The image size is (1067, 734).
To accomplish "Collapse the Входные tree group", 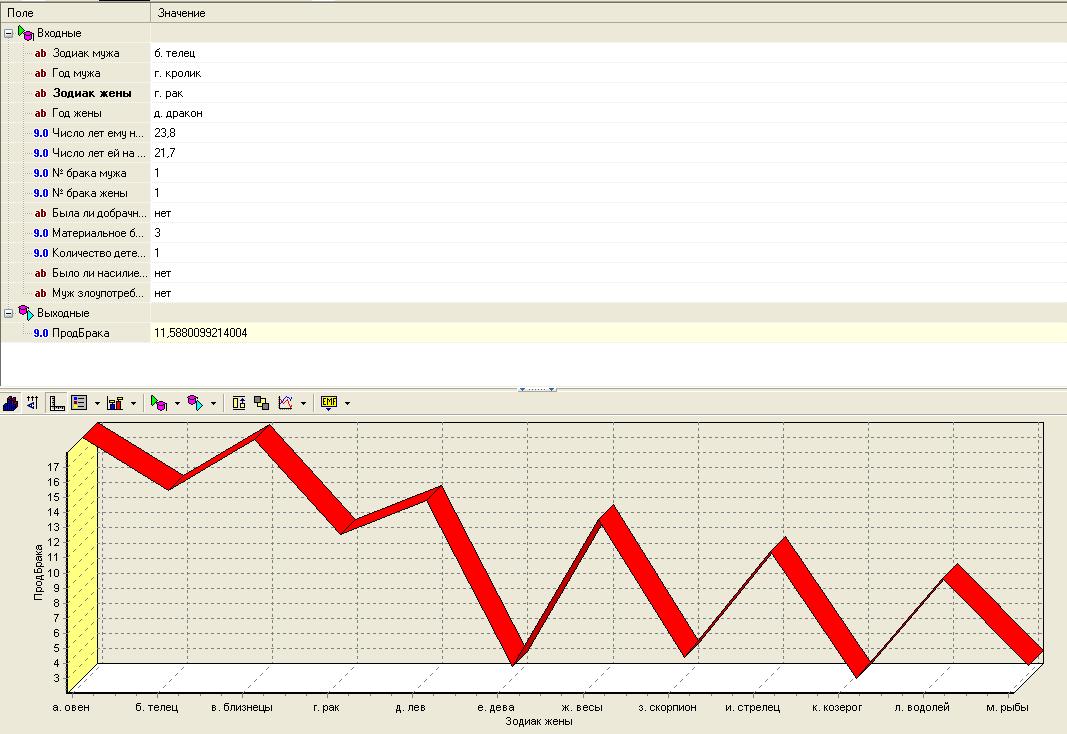I will 8,33.
